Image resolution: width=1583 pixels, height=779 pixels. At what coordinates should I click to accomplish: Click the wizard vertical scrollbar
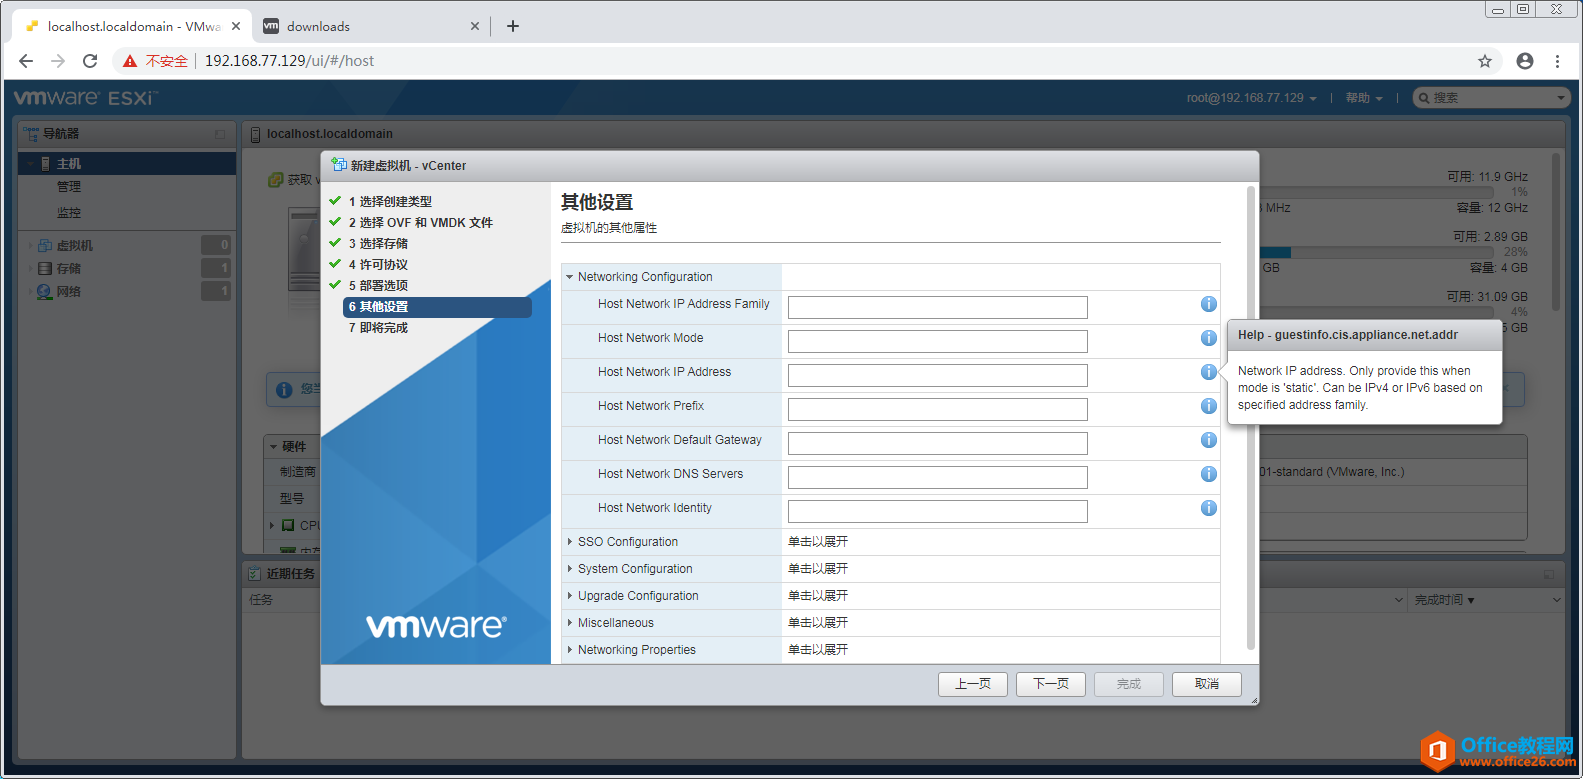(1250, 420)
